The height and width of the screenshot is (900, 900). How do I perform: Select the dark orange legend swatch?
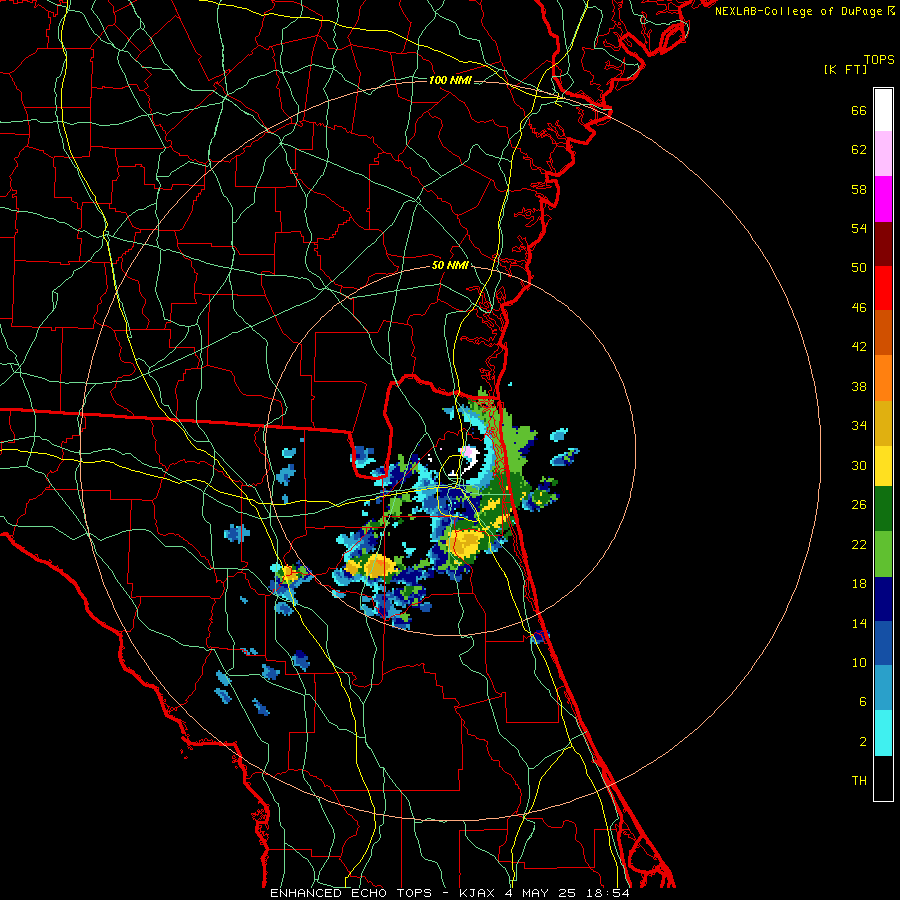[x=883, y=332]
